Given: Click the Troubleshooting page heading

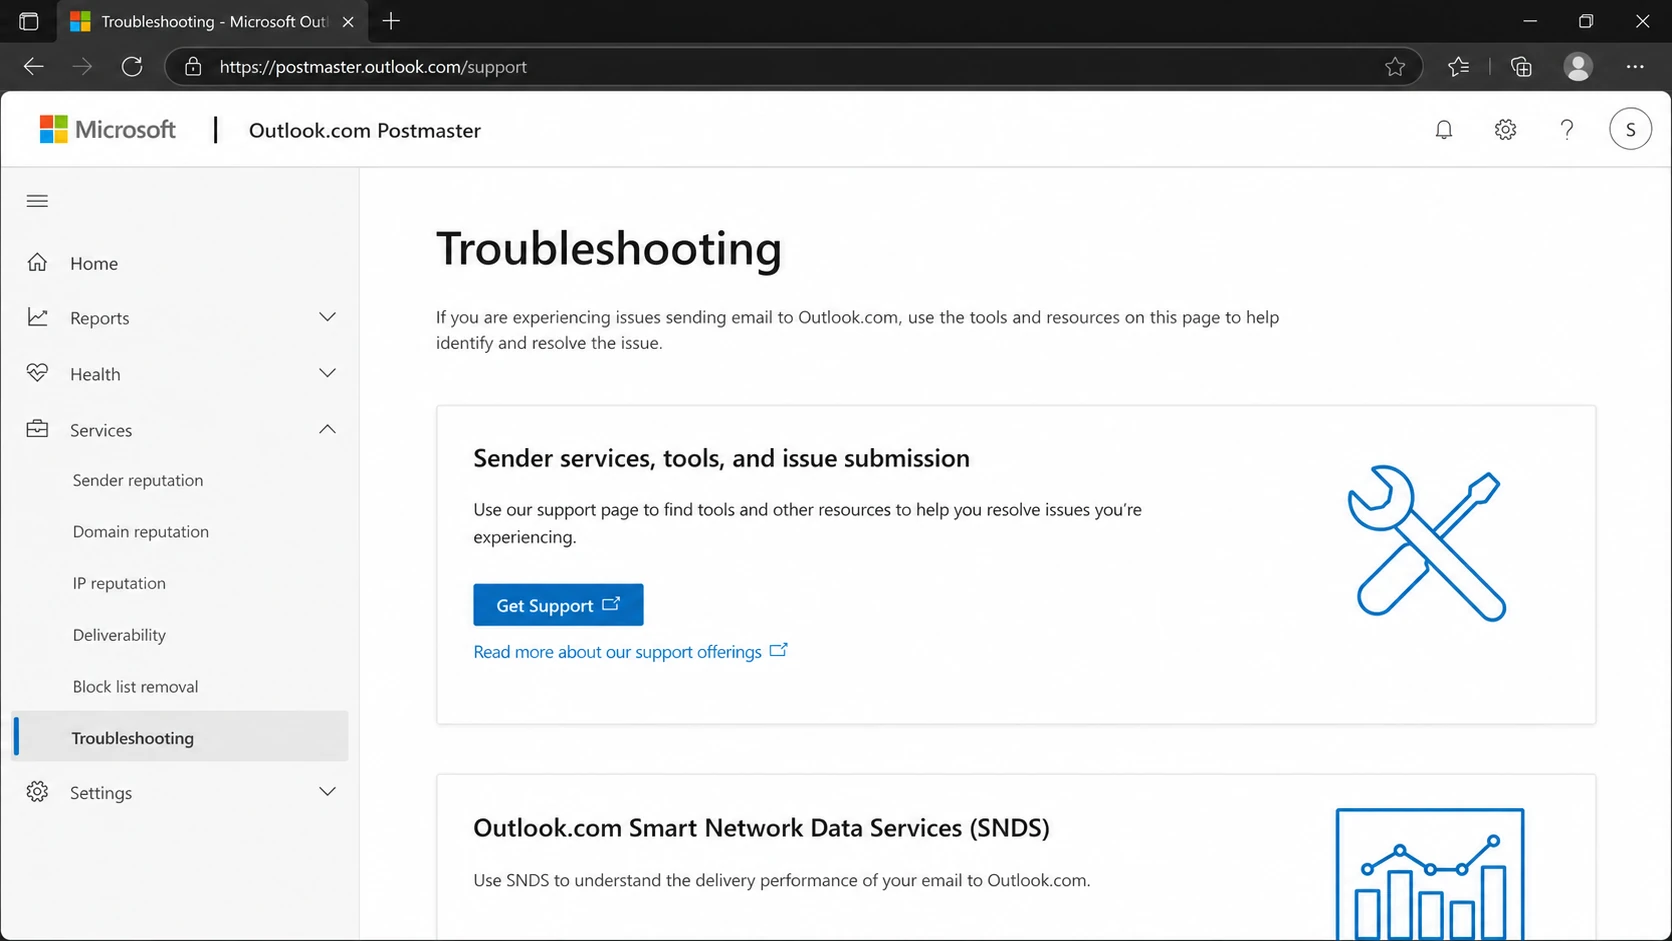Looking at the screenshot, I should coord(608,249).
